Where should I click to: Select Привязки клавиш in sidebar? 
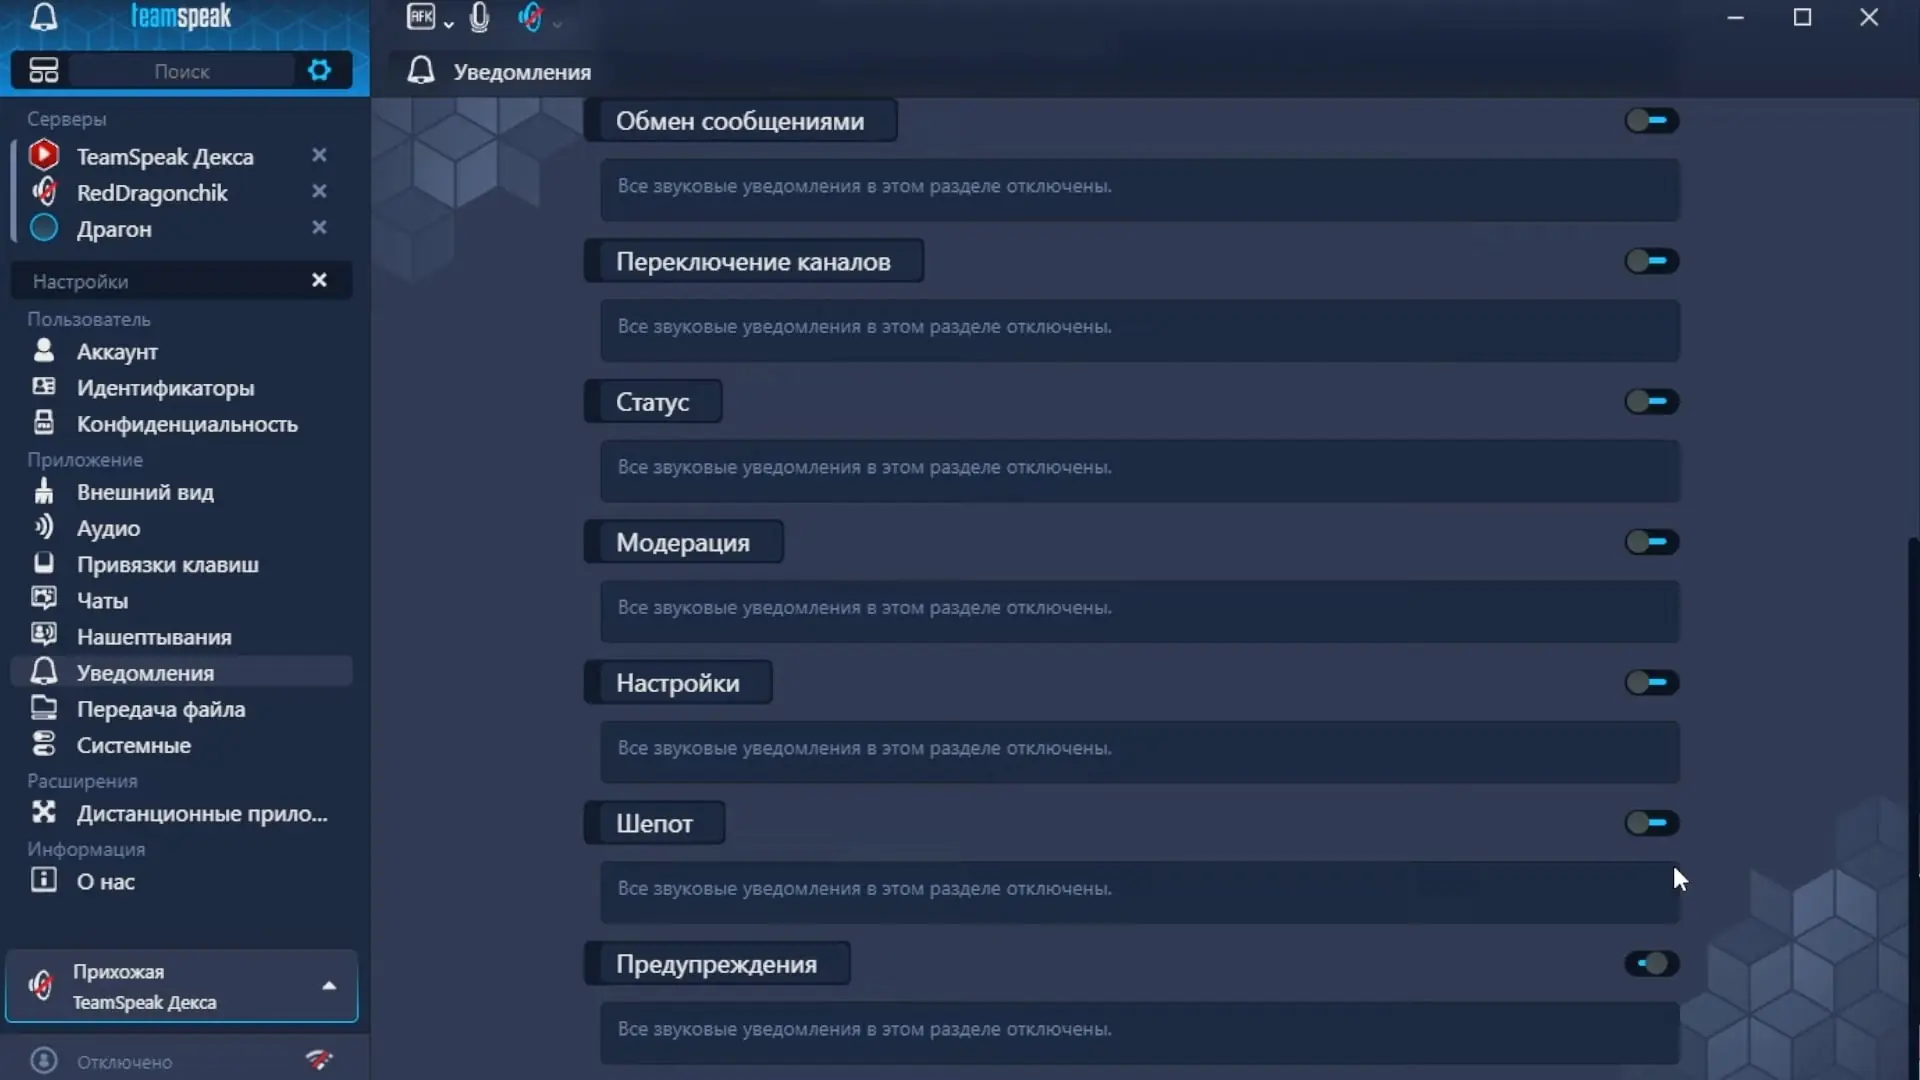(167, 564)
